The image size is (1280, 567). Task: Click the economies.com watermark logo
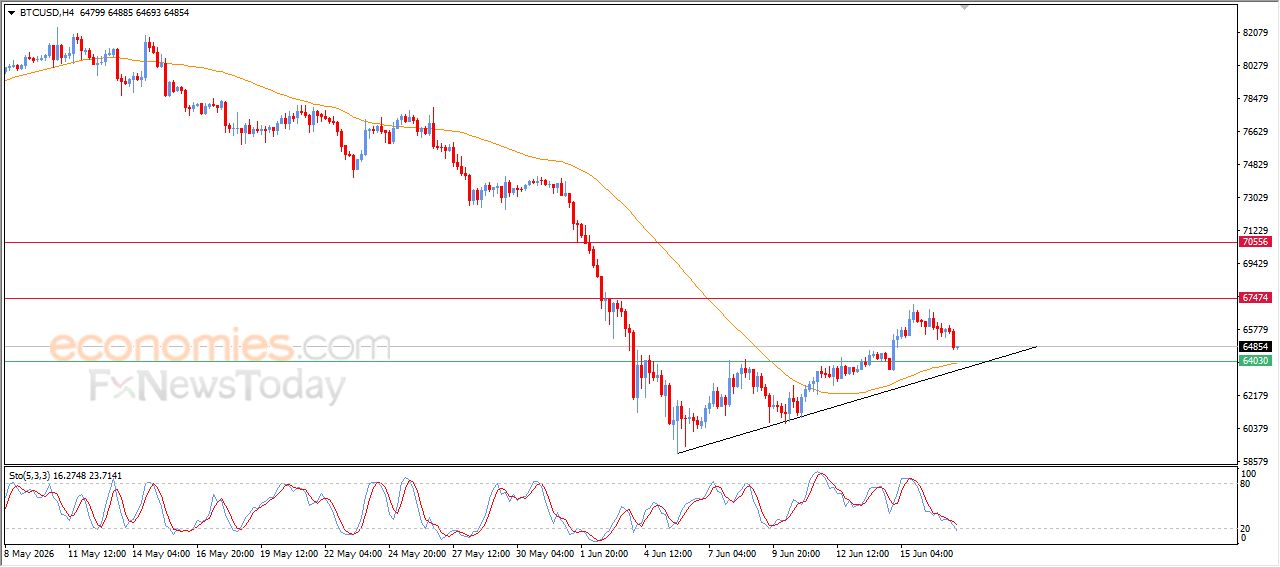tap(220, 347)
